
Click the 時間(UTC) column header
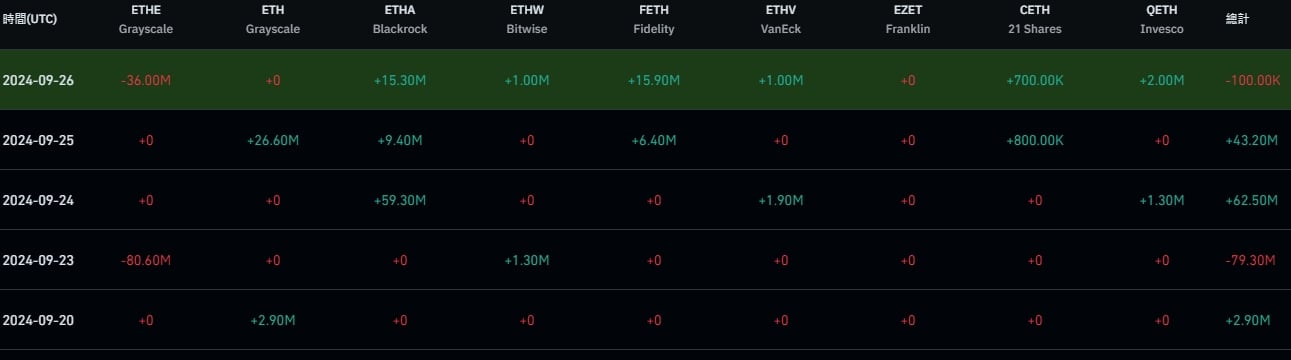click(31, 19)
